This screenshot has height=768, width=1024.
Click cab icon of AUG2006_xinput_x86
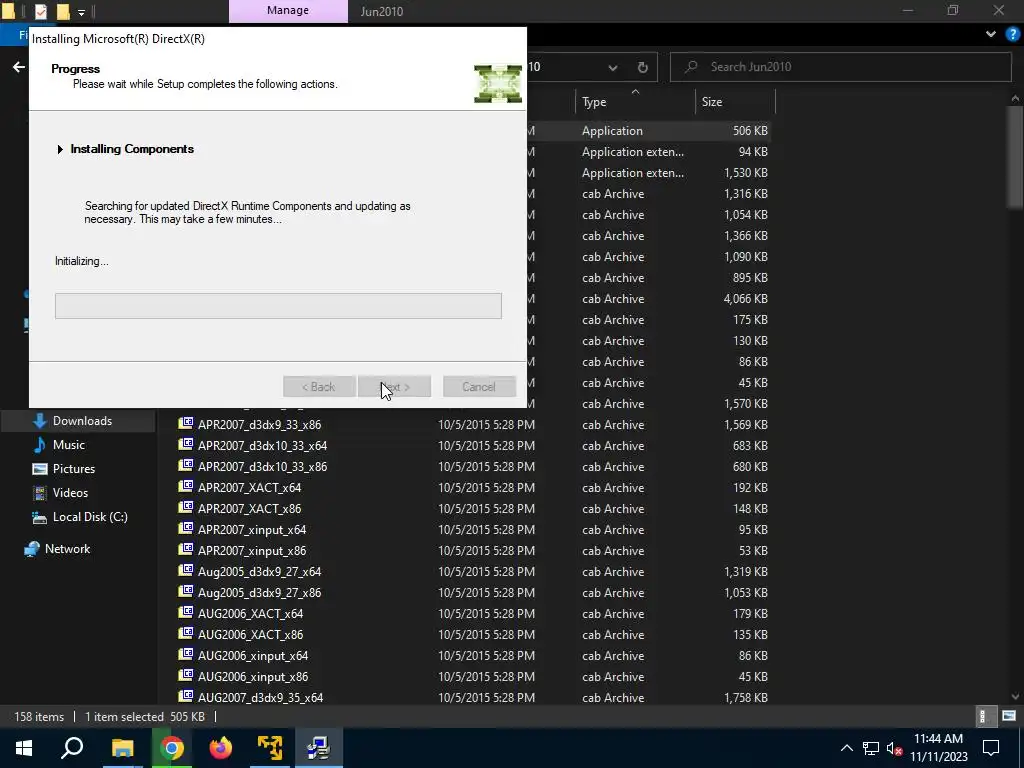[186, 675]
